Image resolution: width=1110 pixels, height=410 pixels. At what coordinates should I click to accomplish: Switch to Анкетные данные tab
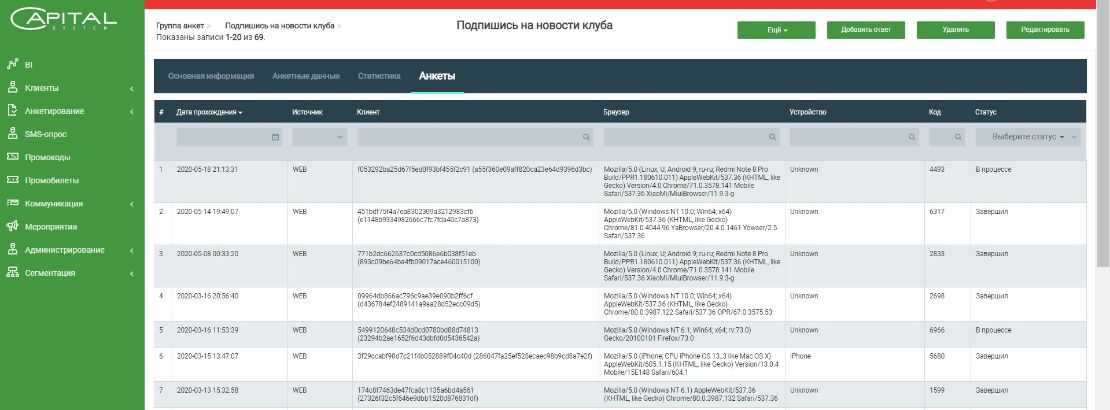pyautogui.click(x=306, y=76)
